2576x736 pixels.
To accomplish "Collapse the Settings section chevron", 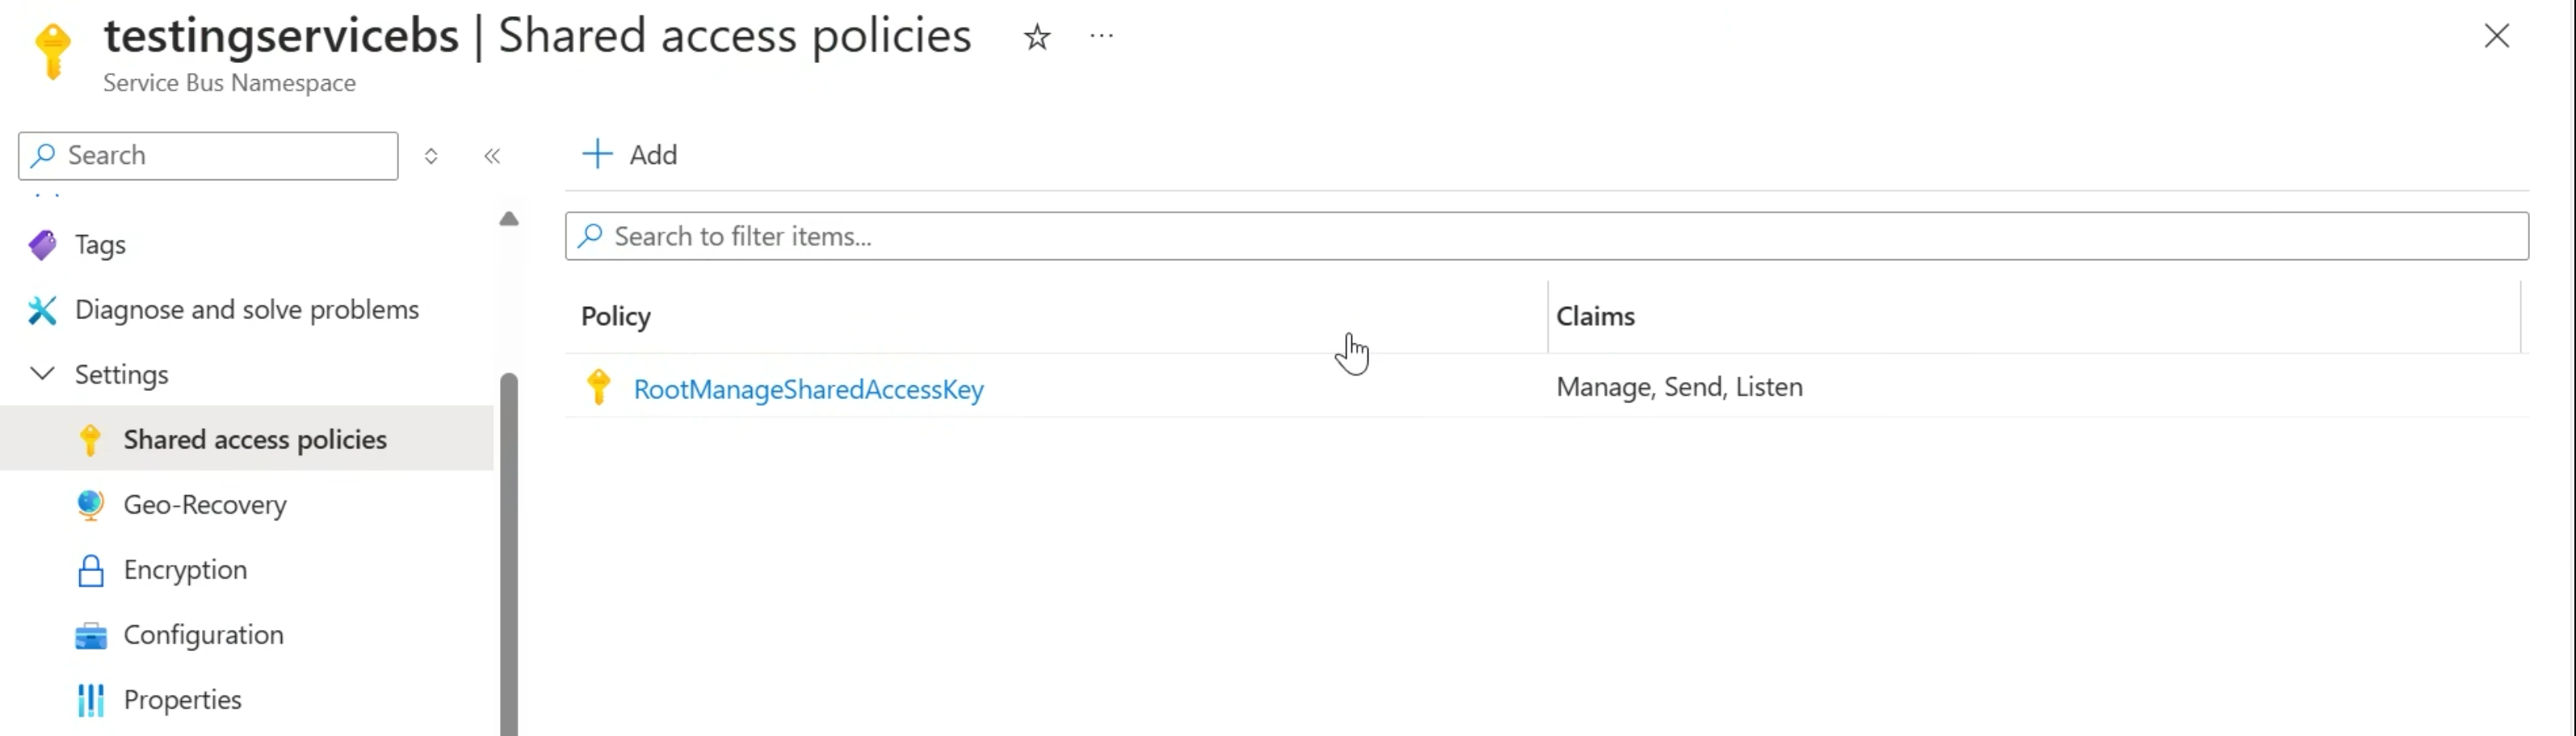I will pyautogui.click(x=42, y=374).
